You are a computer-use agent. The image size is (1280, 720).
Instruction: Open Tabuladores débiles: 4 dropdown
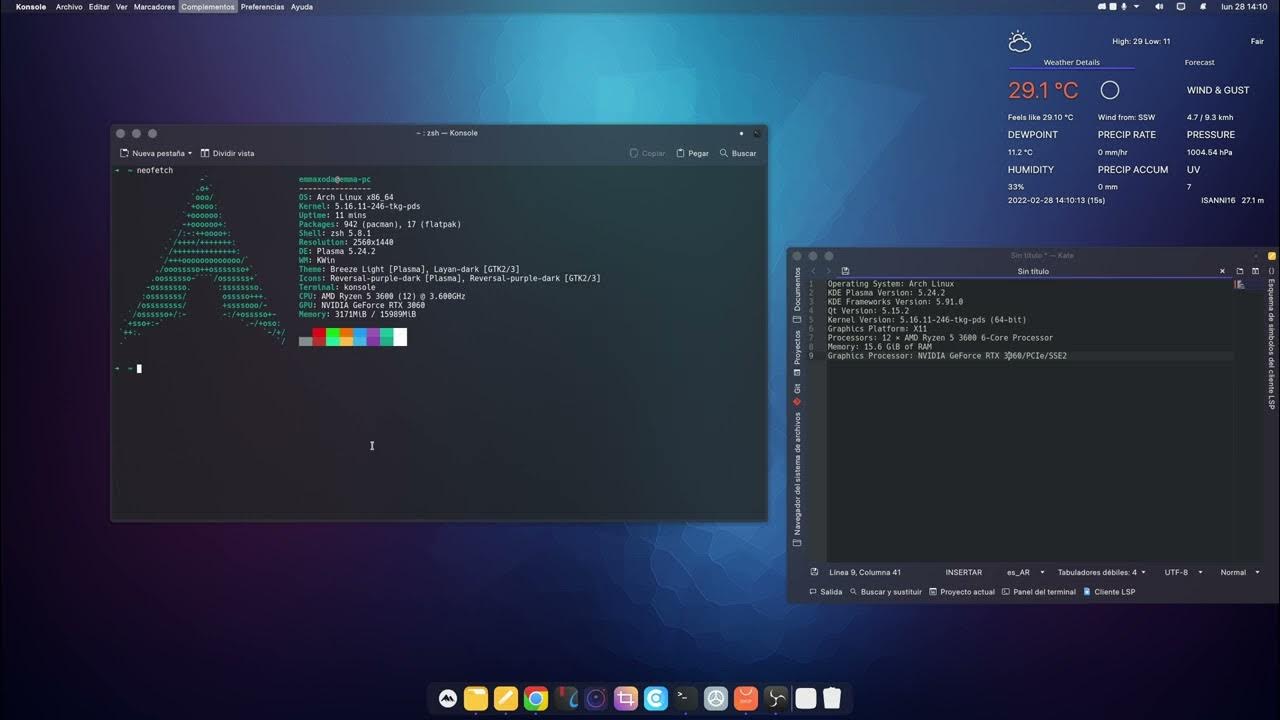point(1100,572)
